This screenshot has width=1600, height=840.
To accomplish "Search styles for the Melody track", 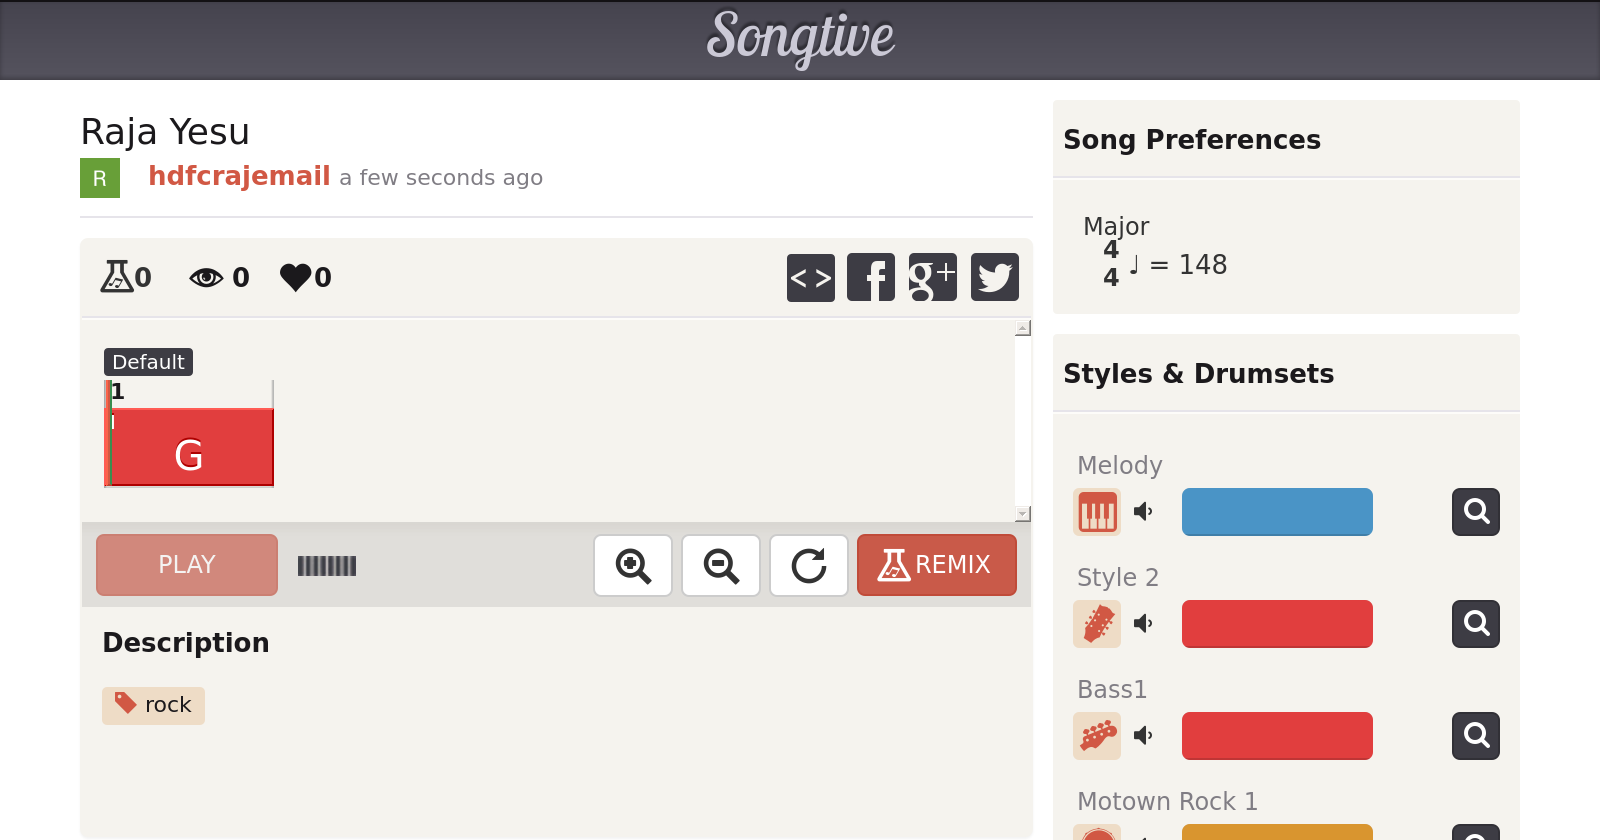I will (x=1475, y=512).
